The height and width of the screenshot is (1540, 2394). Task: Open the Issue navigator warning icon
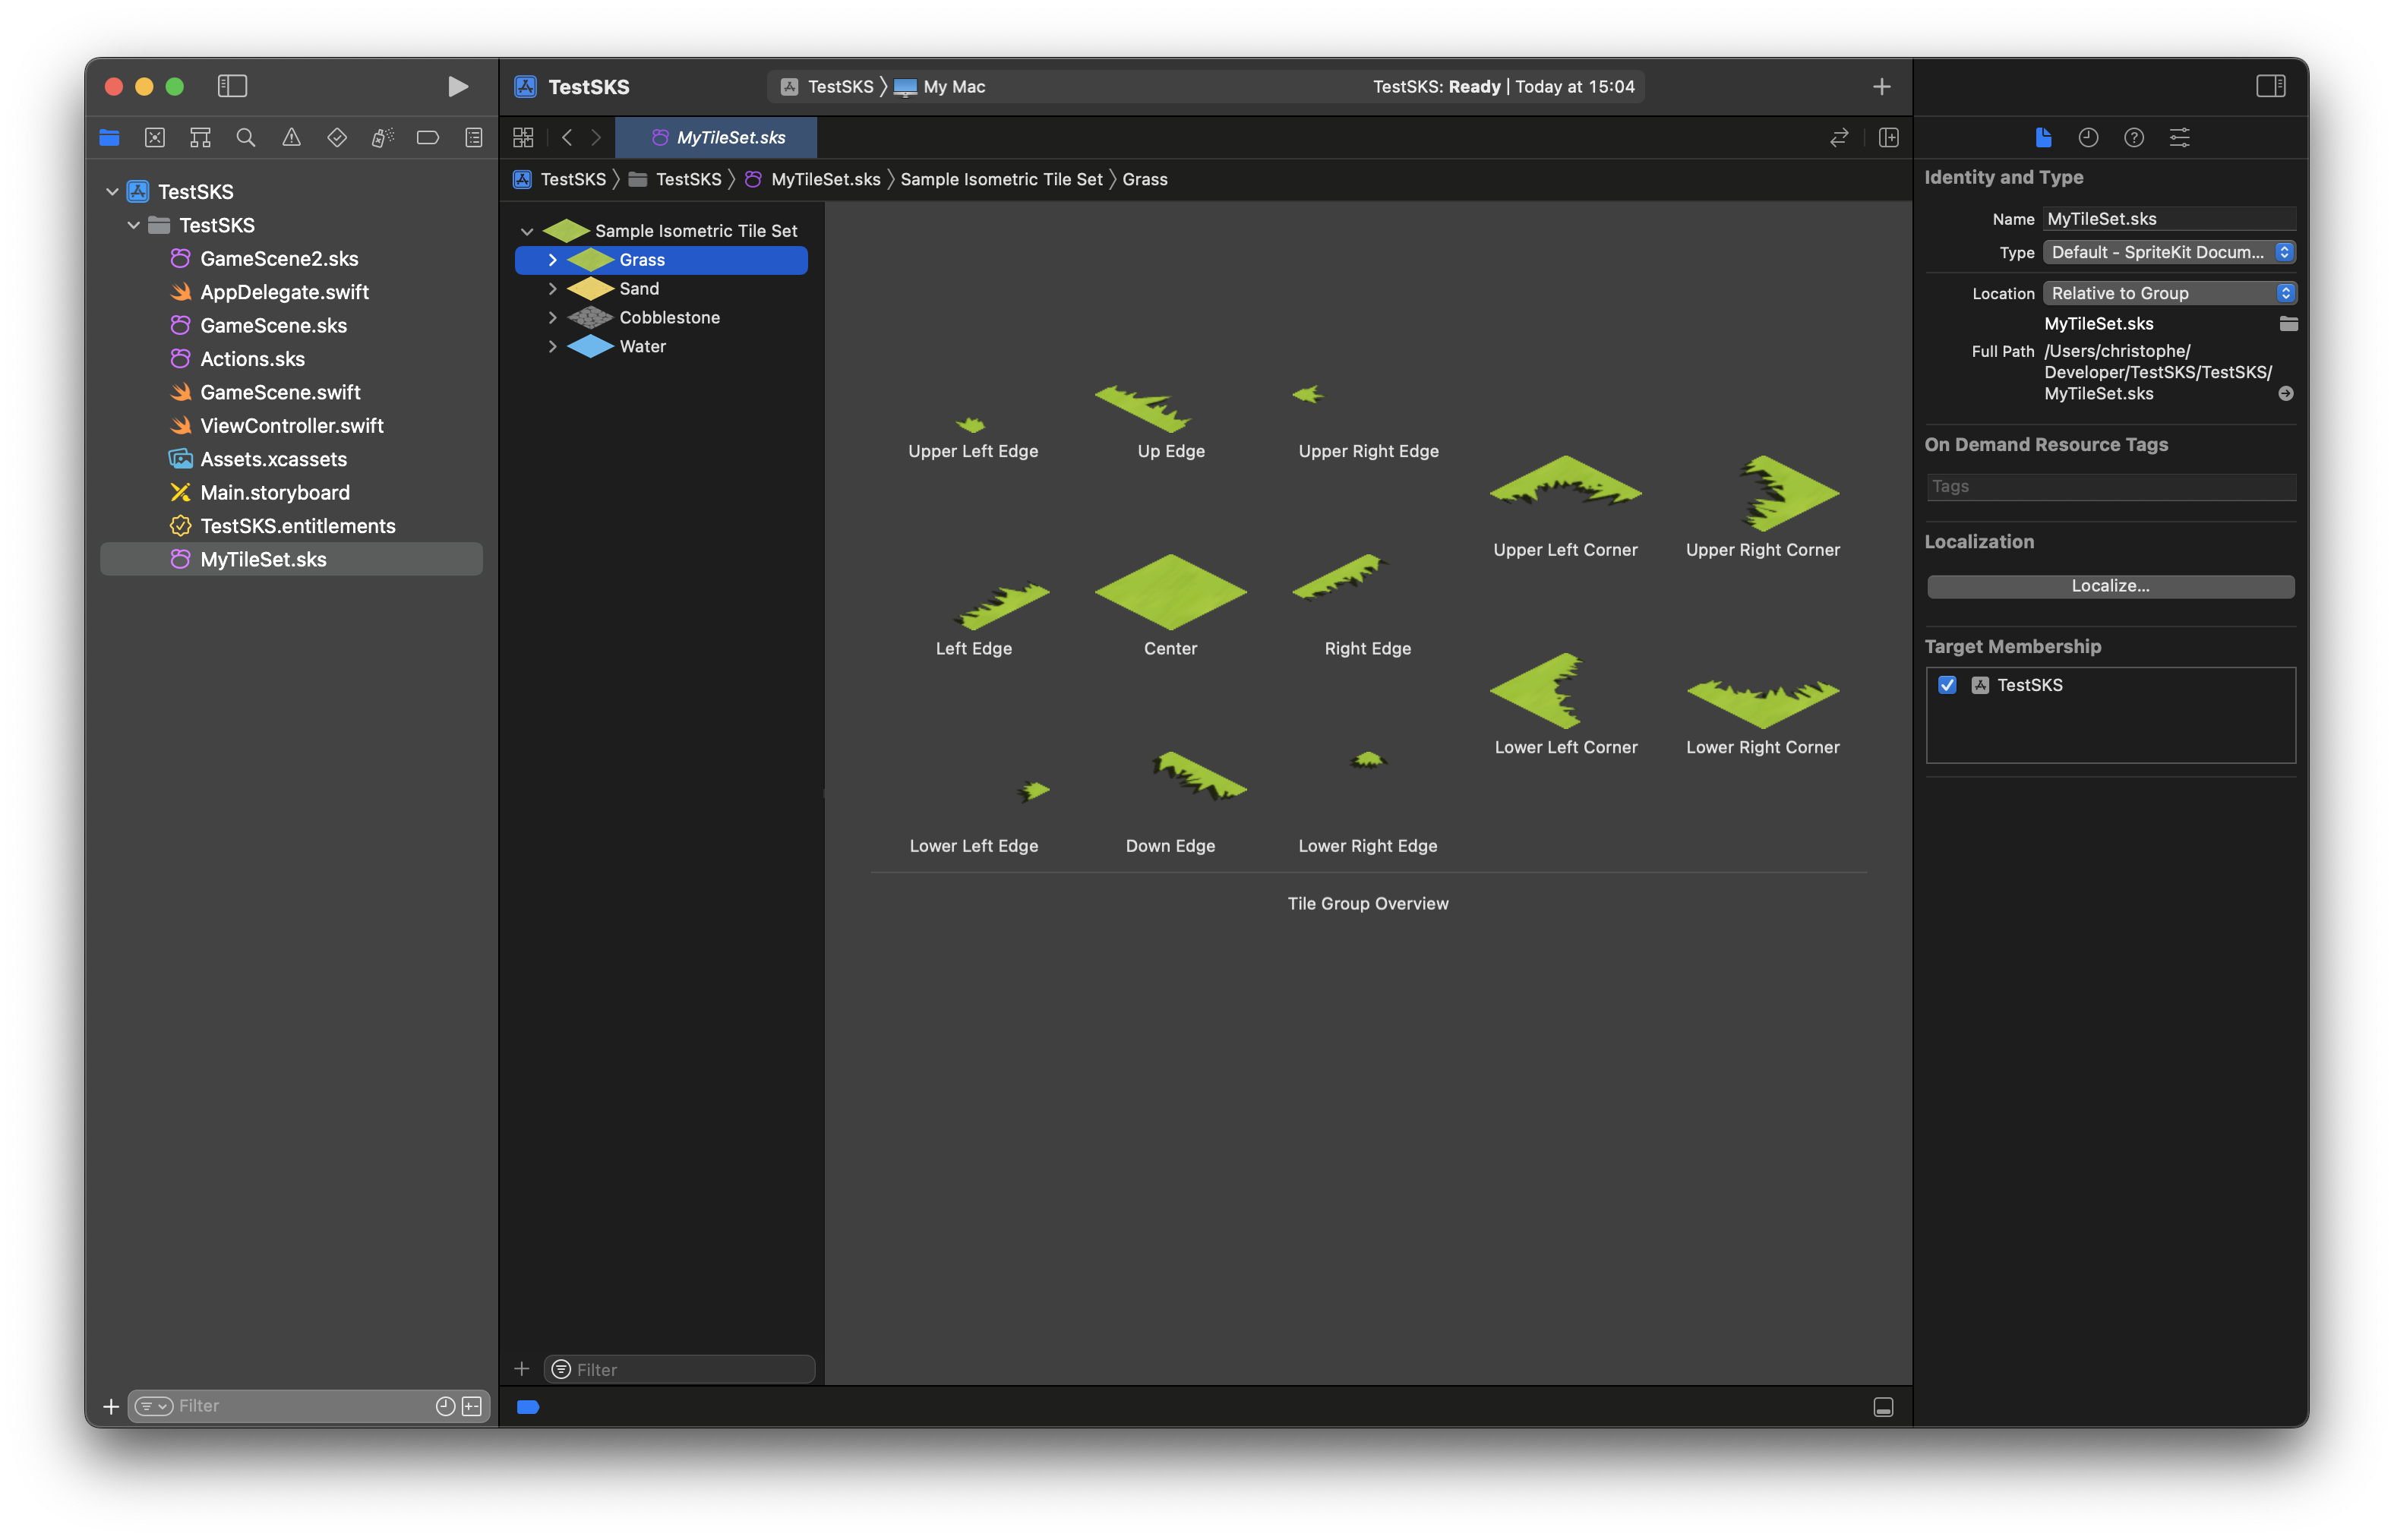291,138
